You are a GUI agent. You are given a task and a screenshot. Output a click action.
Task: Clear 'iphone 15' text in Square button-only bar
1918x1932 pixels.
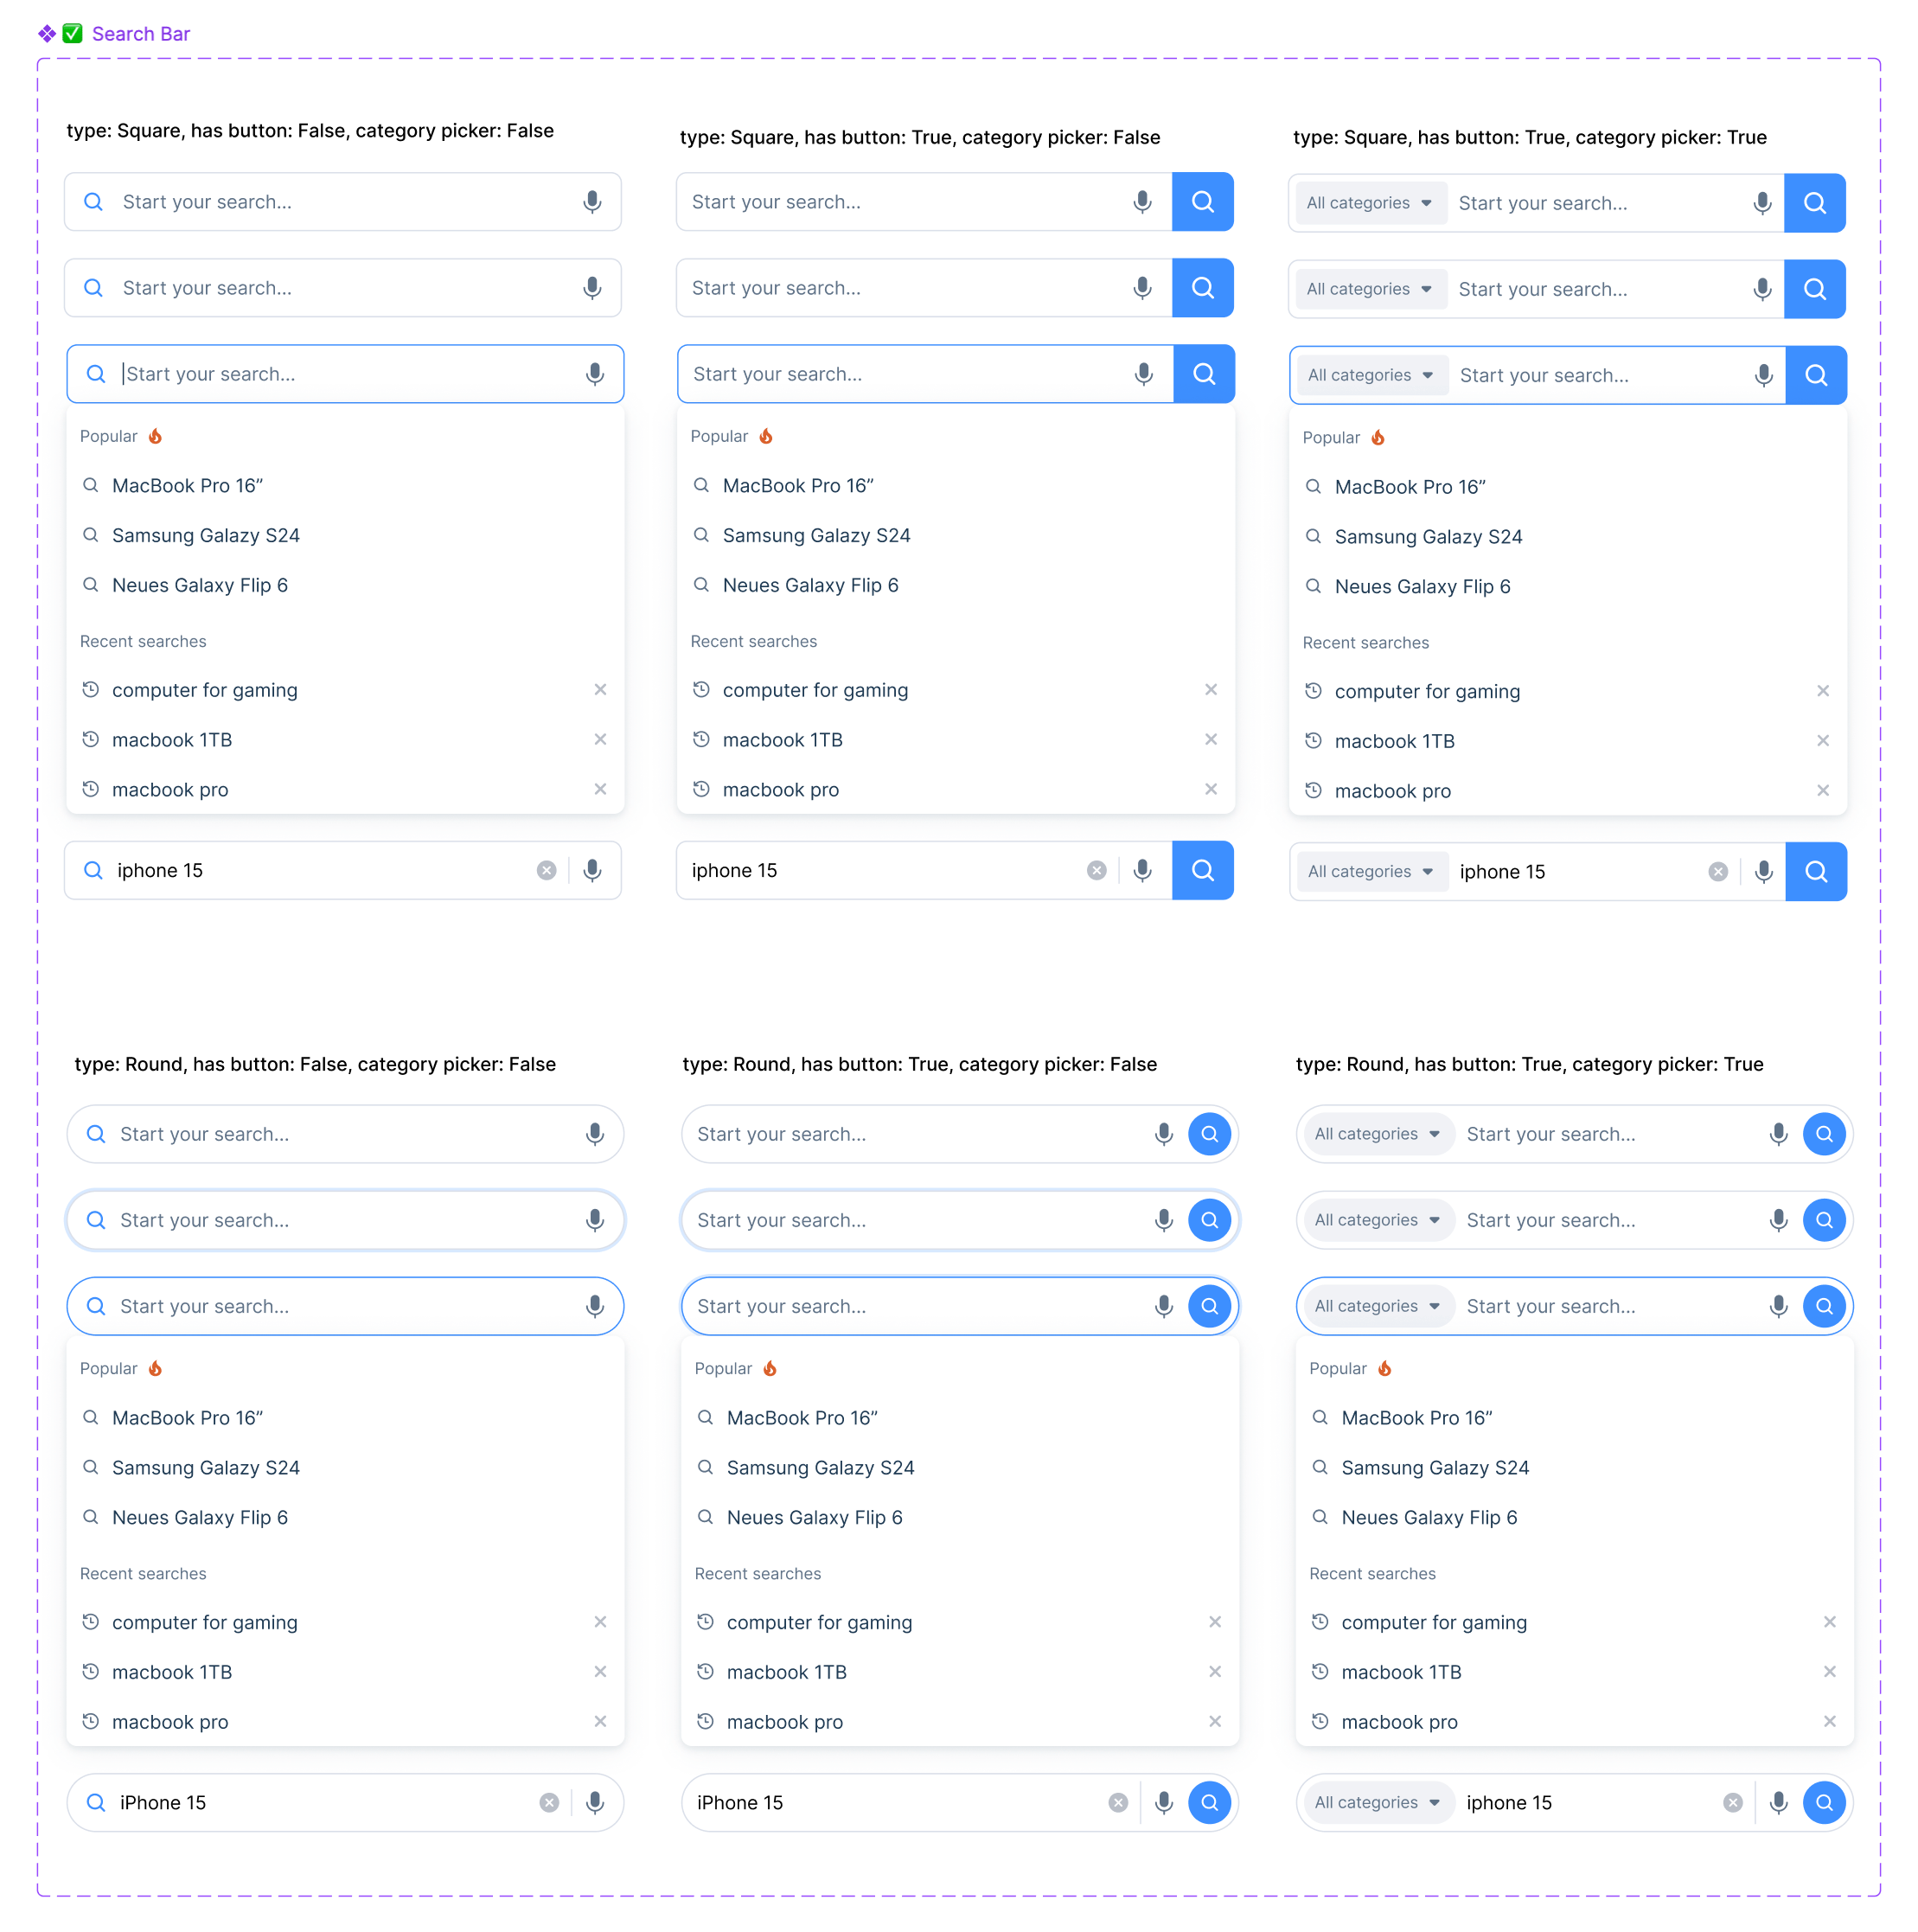tap(1096, 870)
